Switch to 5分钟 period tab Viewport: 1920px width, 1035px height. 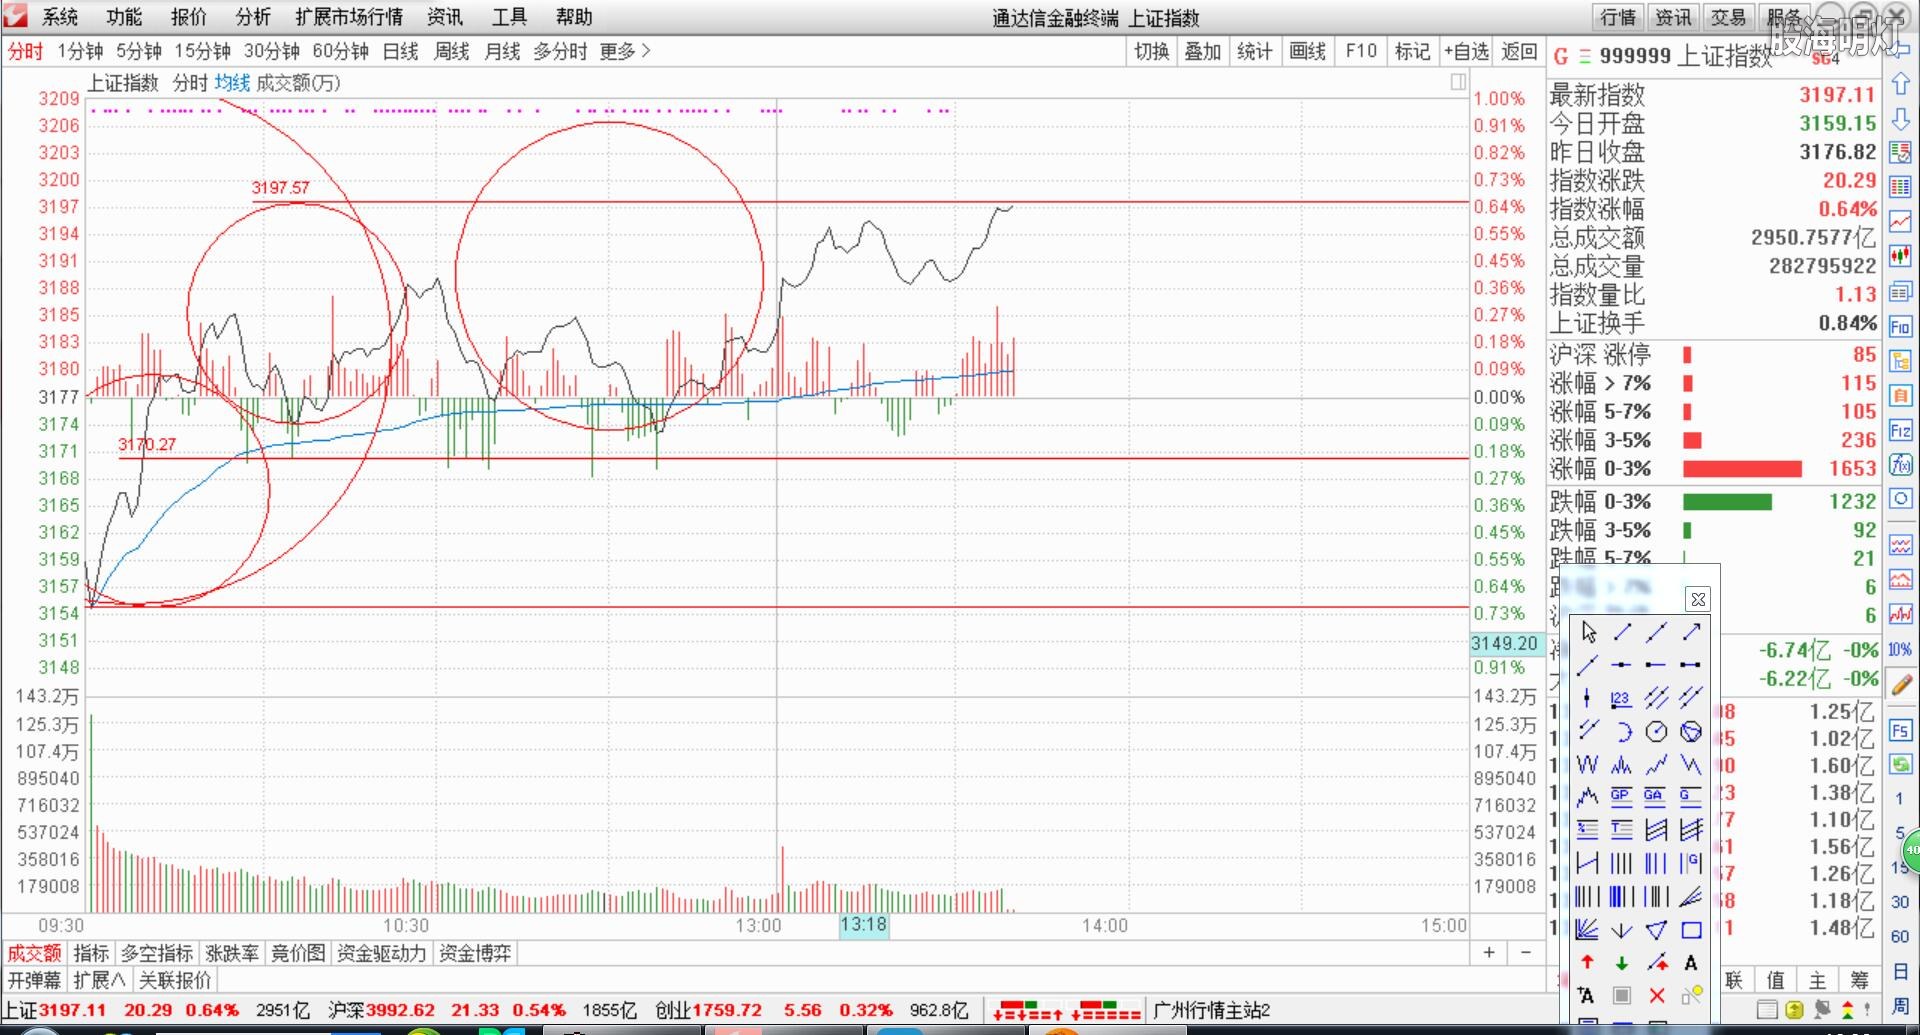(139, 51)
